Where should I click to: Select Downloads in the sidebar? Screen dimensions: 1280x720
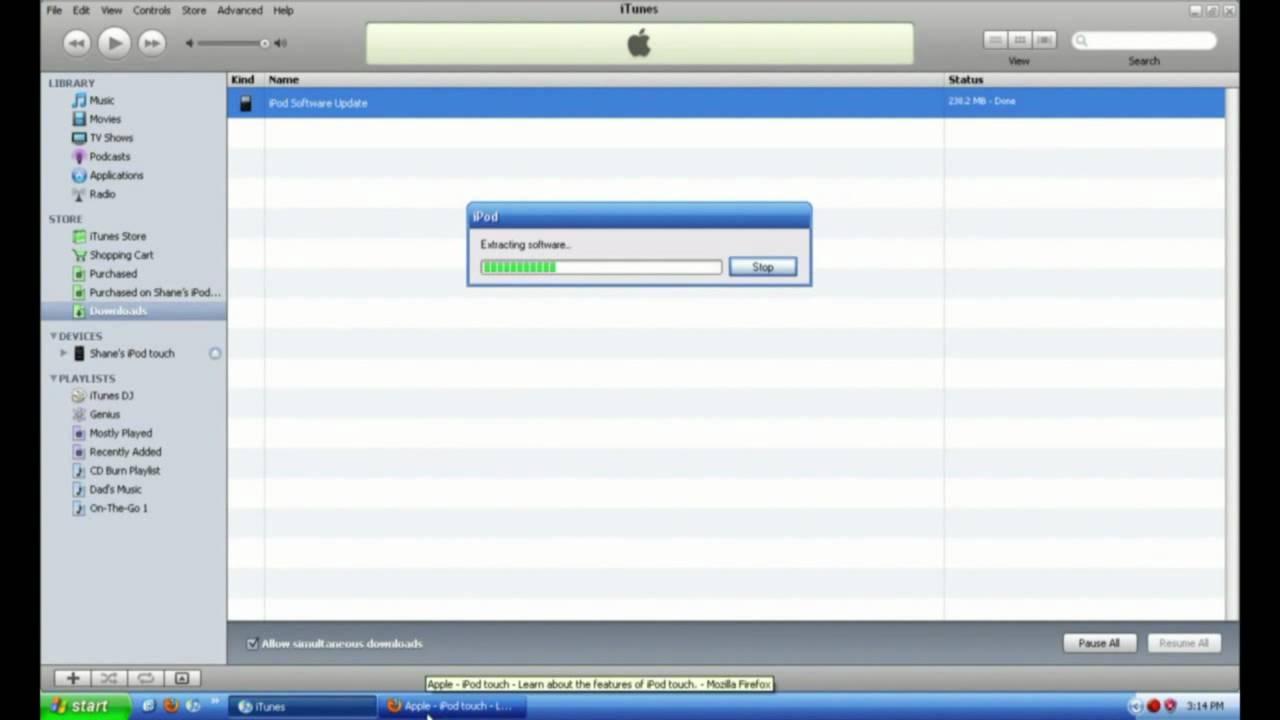click(x=134, y=311)
